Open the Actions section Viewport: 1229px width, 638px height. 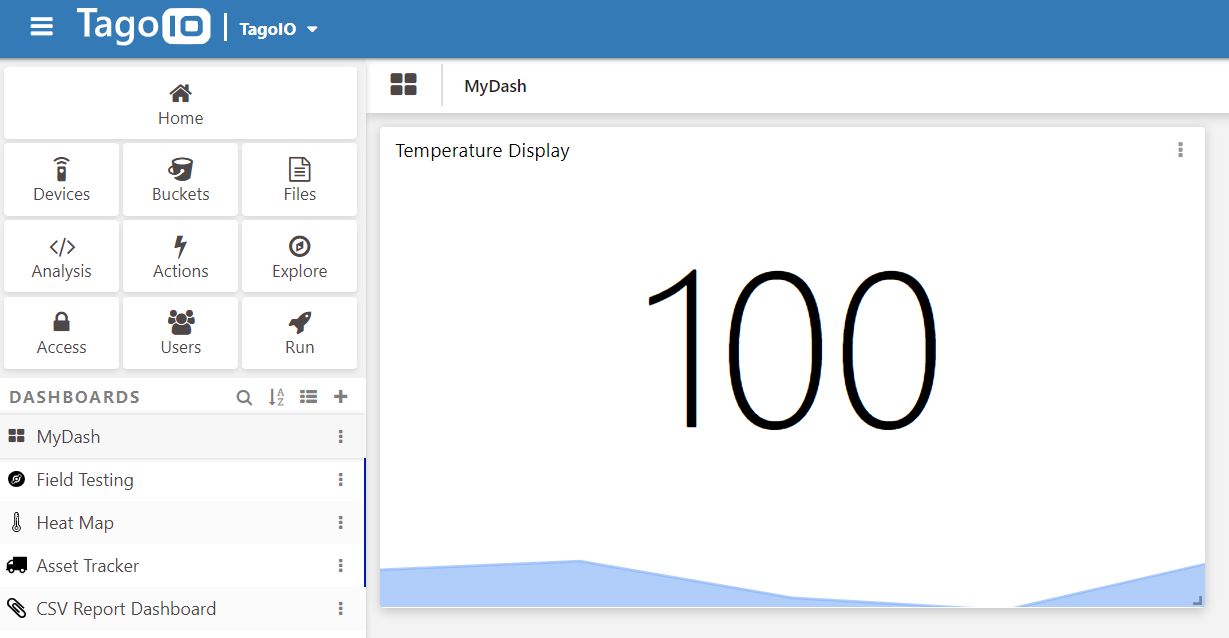(180, 257)
